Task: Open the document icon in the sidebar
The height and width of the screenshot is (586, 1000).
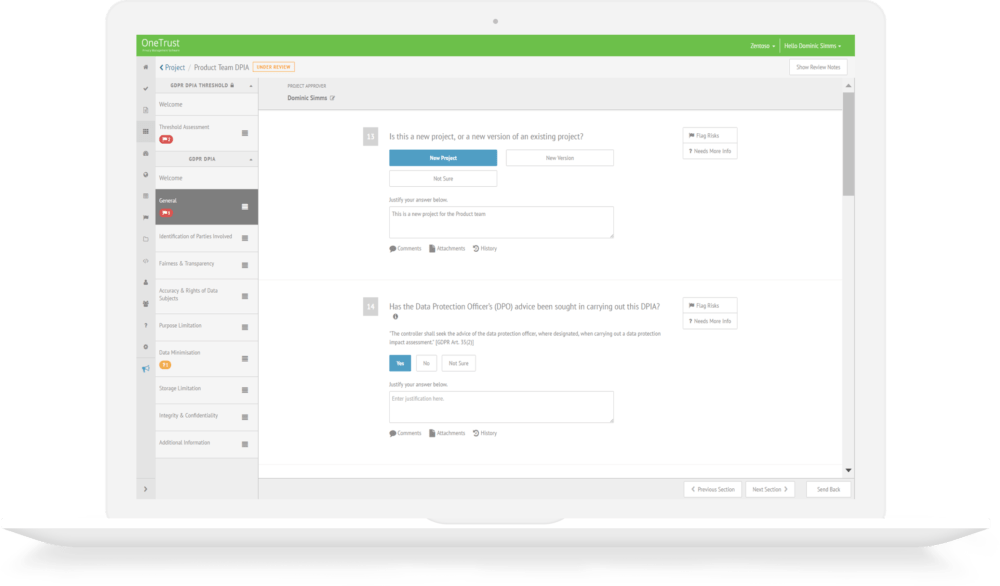Action: tap(145, 110)
